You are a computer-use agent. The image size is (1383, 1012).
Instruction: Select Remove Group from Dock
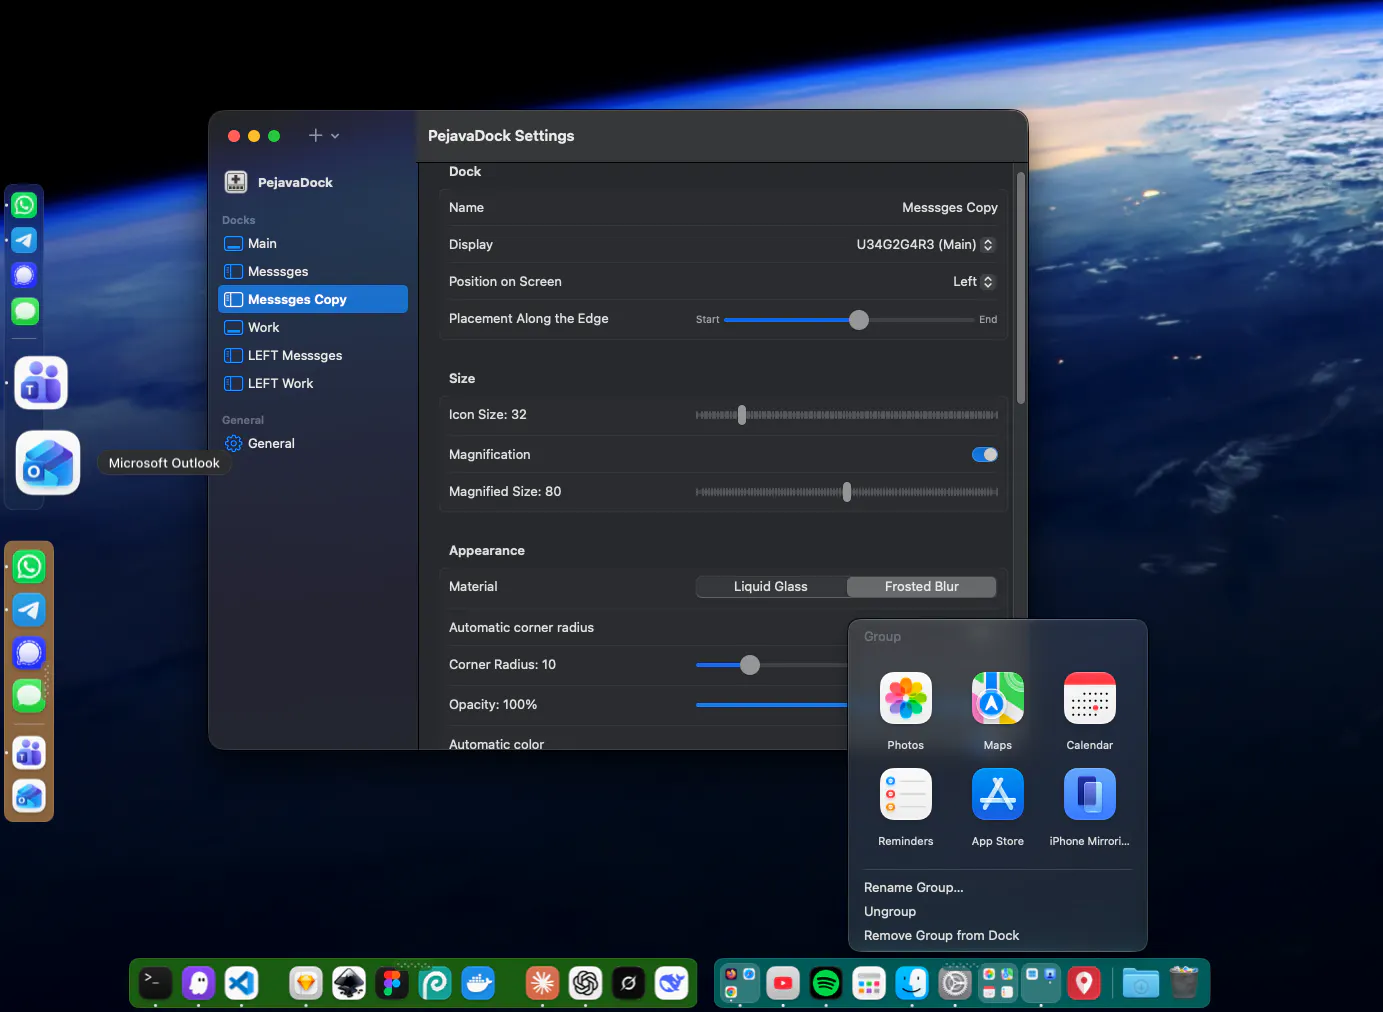click(942, 936)
